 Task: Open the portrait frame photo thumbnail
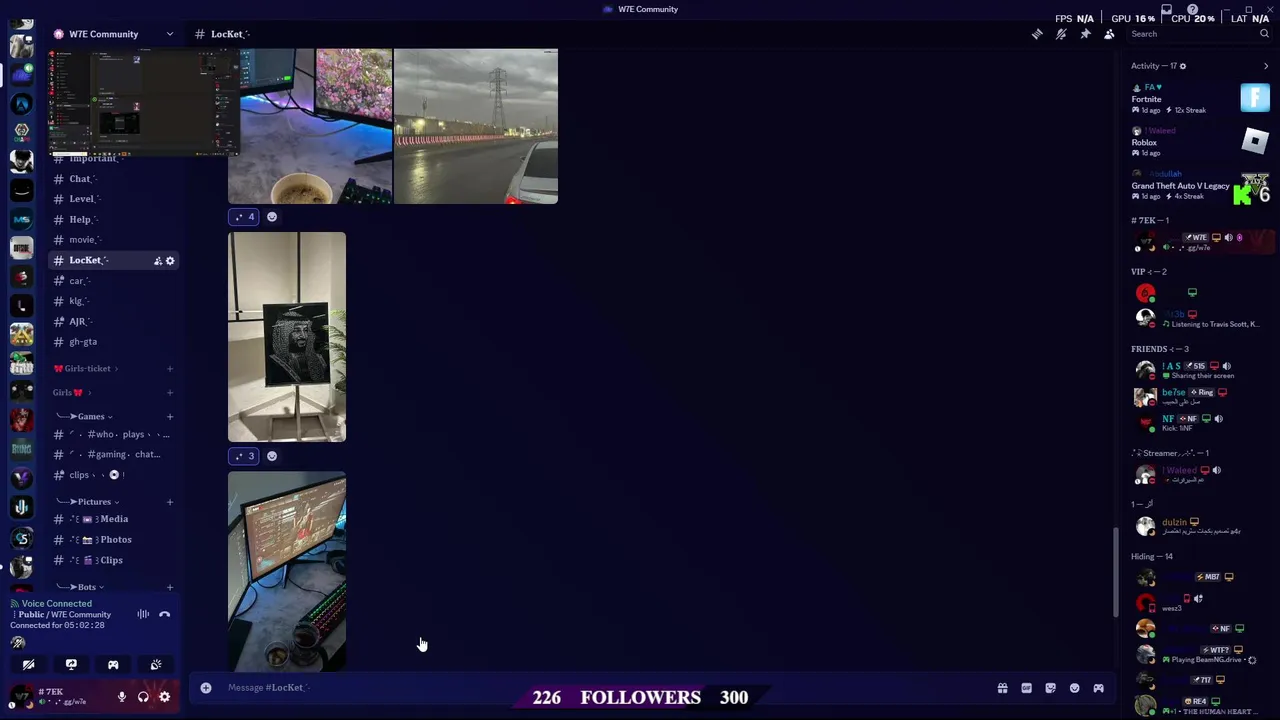(x=287, y=337)
